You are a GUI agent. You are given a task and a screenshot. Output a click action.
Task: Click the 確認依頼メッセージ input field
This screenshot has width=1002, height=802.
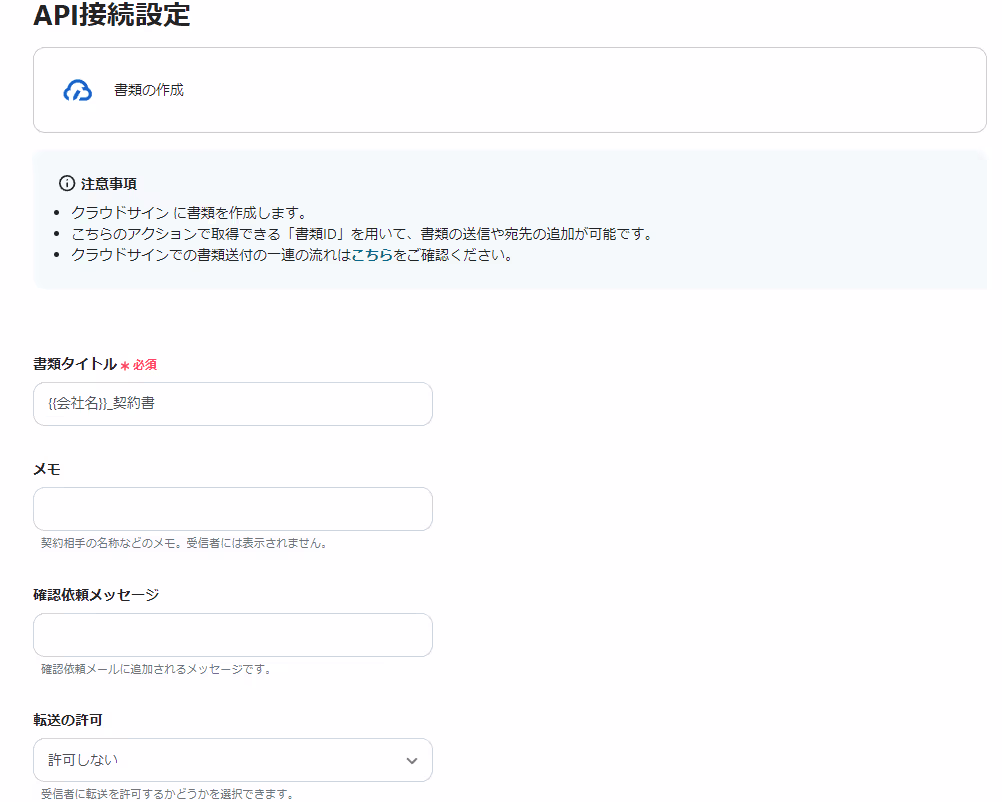pos(233,635)
